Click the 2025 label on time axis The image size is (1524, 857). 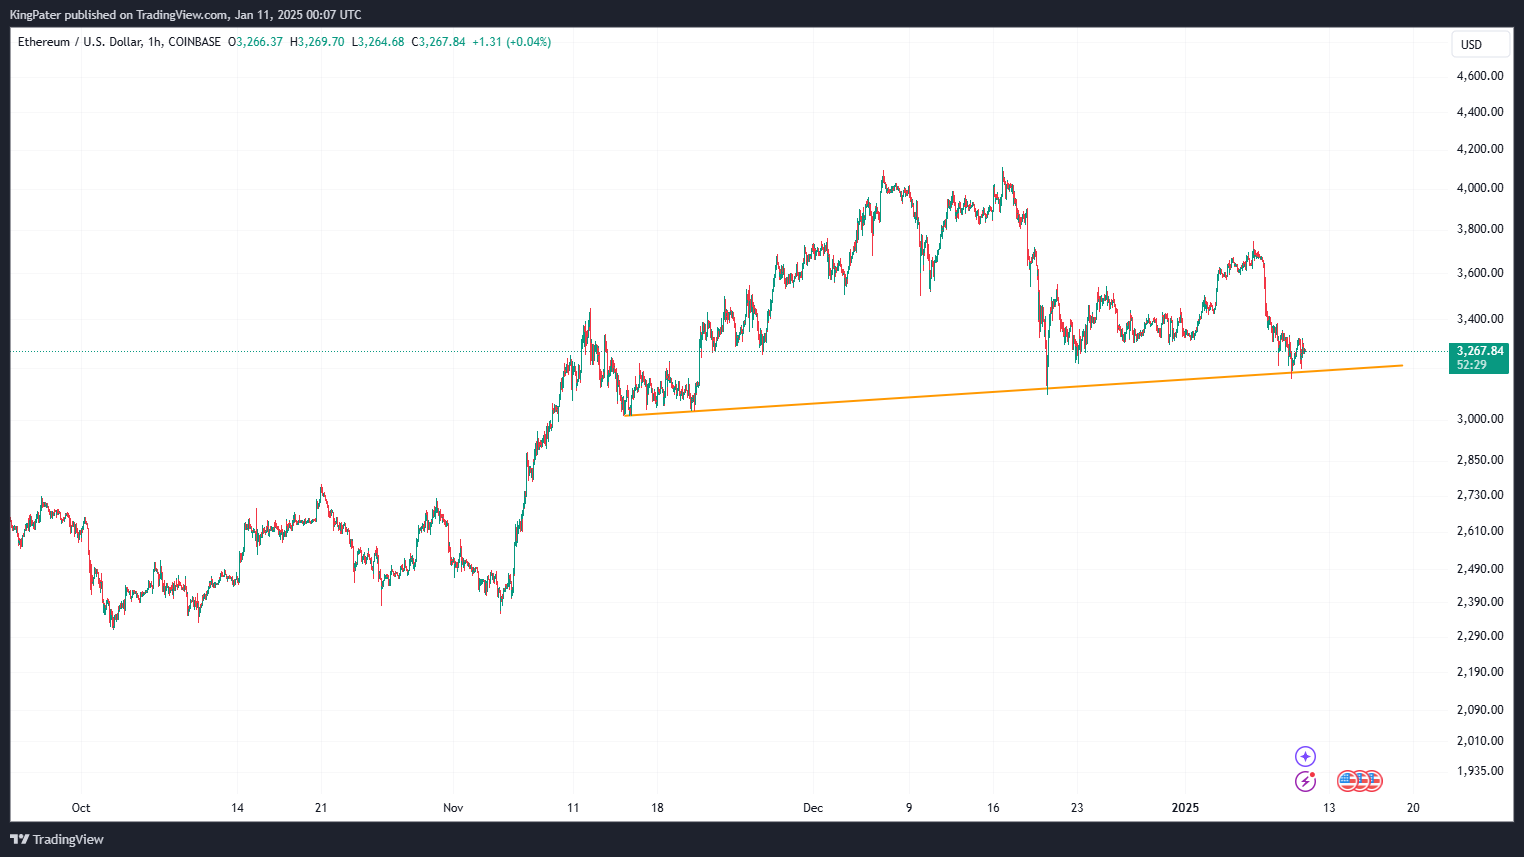click(x=1185, y=808)
